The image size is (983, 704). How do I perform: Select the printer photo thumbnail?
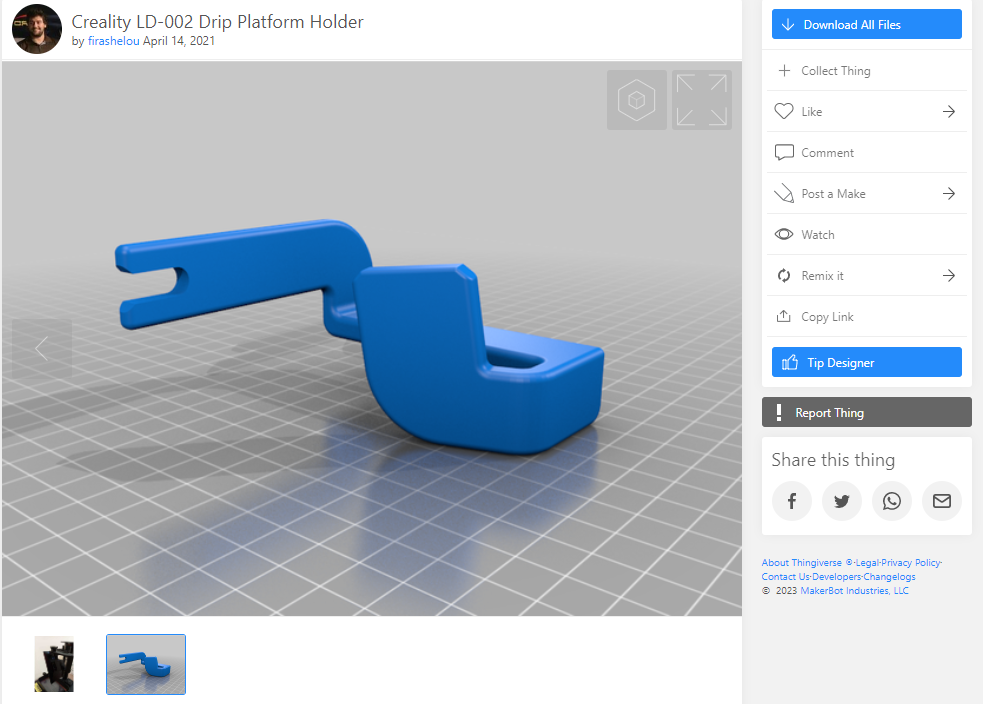[54, 664]
